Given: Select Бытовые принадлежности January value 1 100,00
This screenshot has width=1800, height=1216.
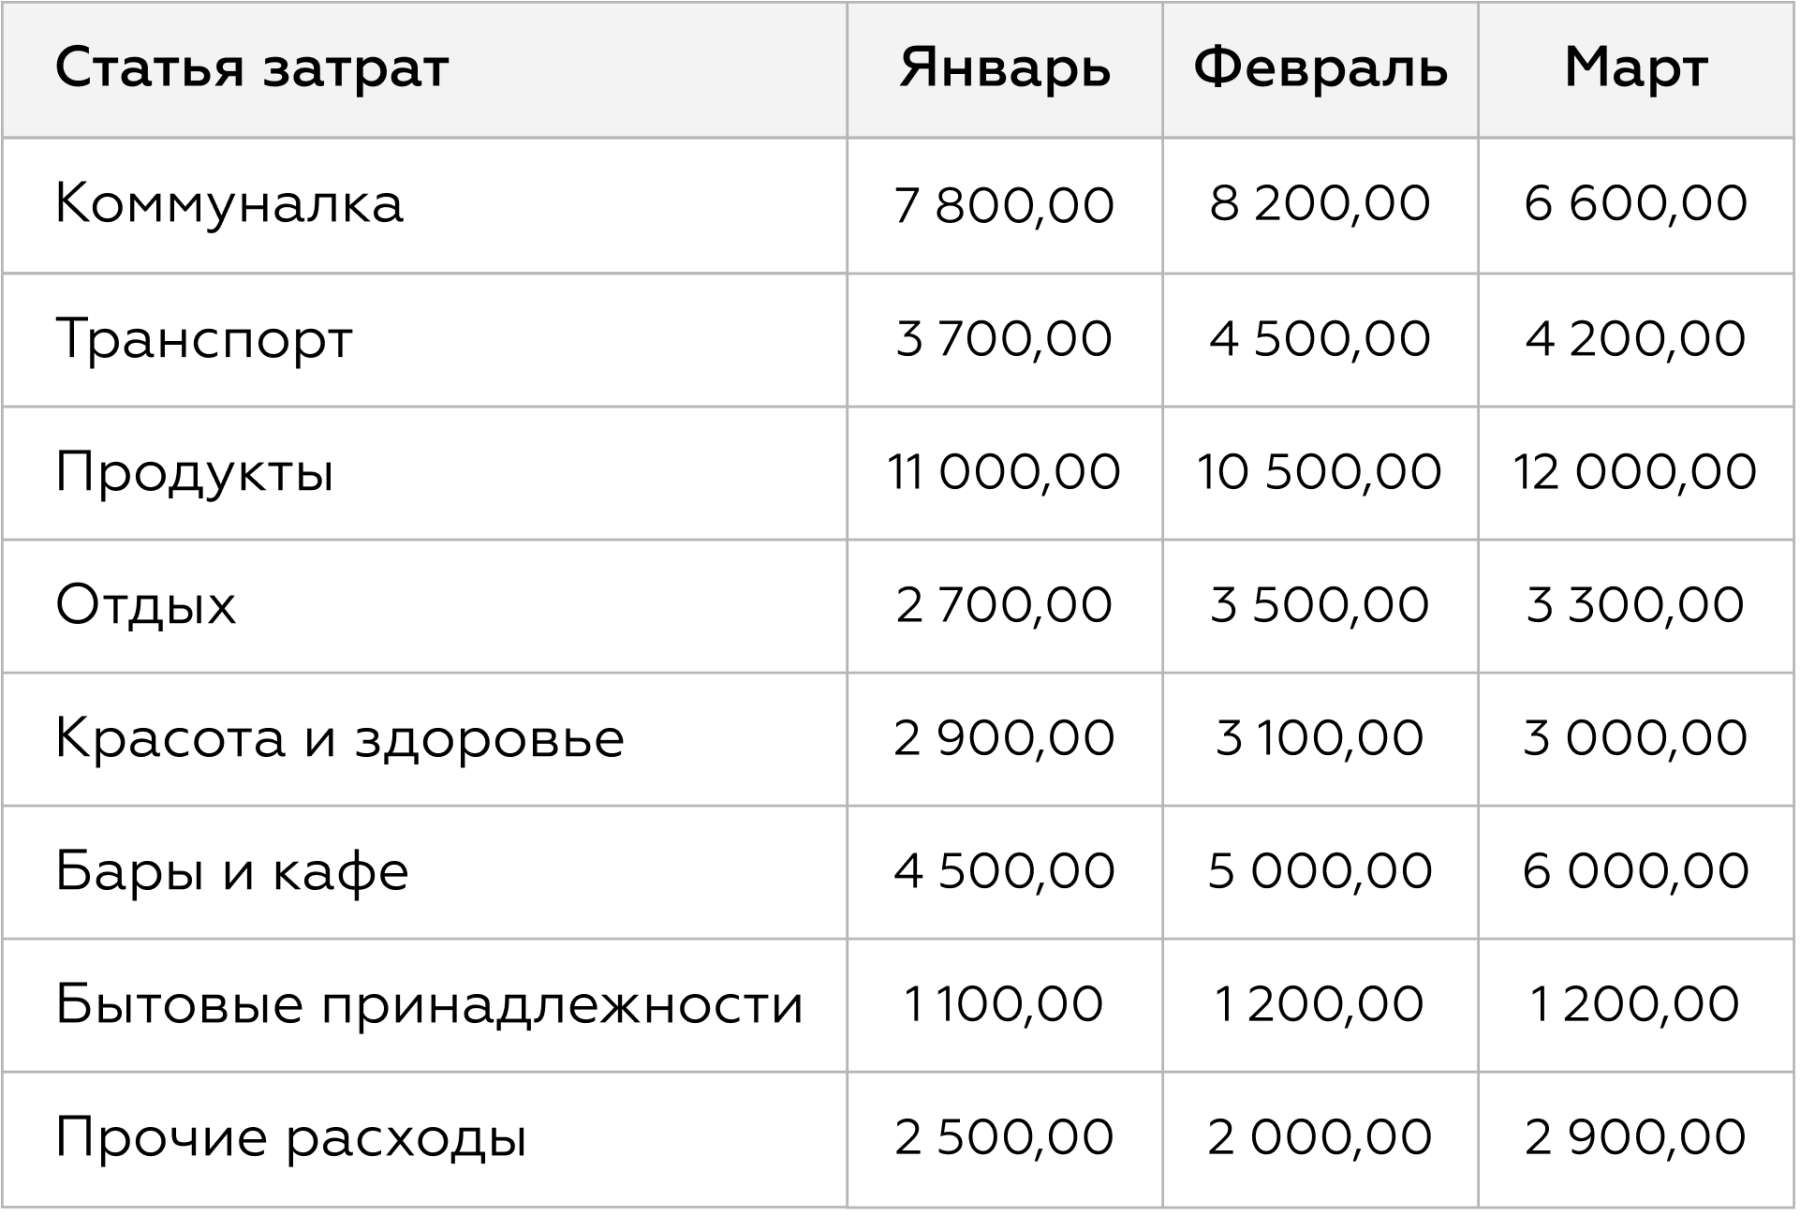Looking at the screenshot, I should coord(1005,1005).
